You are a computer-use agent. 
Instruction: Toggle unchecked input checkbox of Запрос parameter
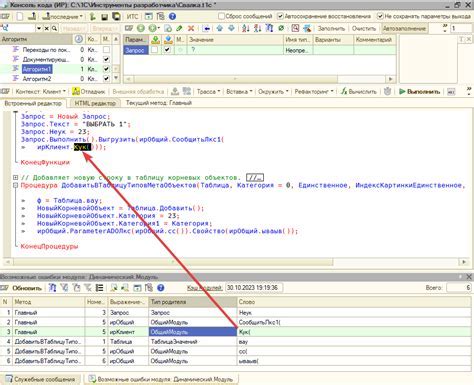point(155,50)
